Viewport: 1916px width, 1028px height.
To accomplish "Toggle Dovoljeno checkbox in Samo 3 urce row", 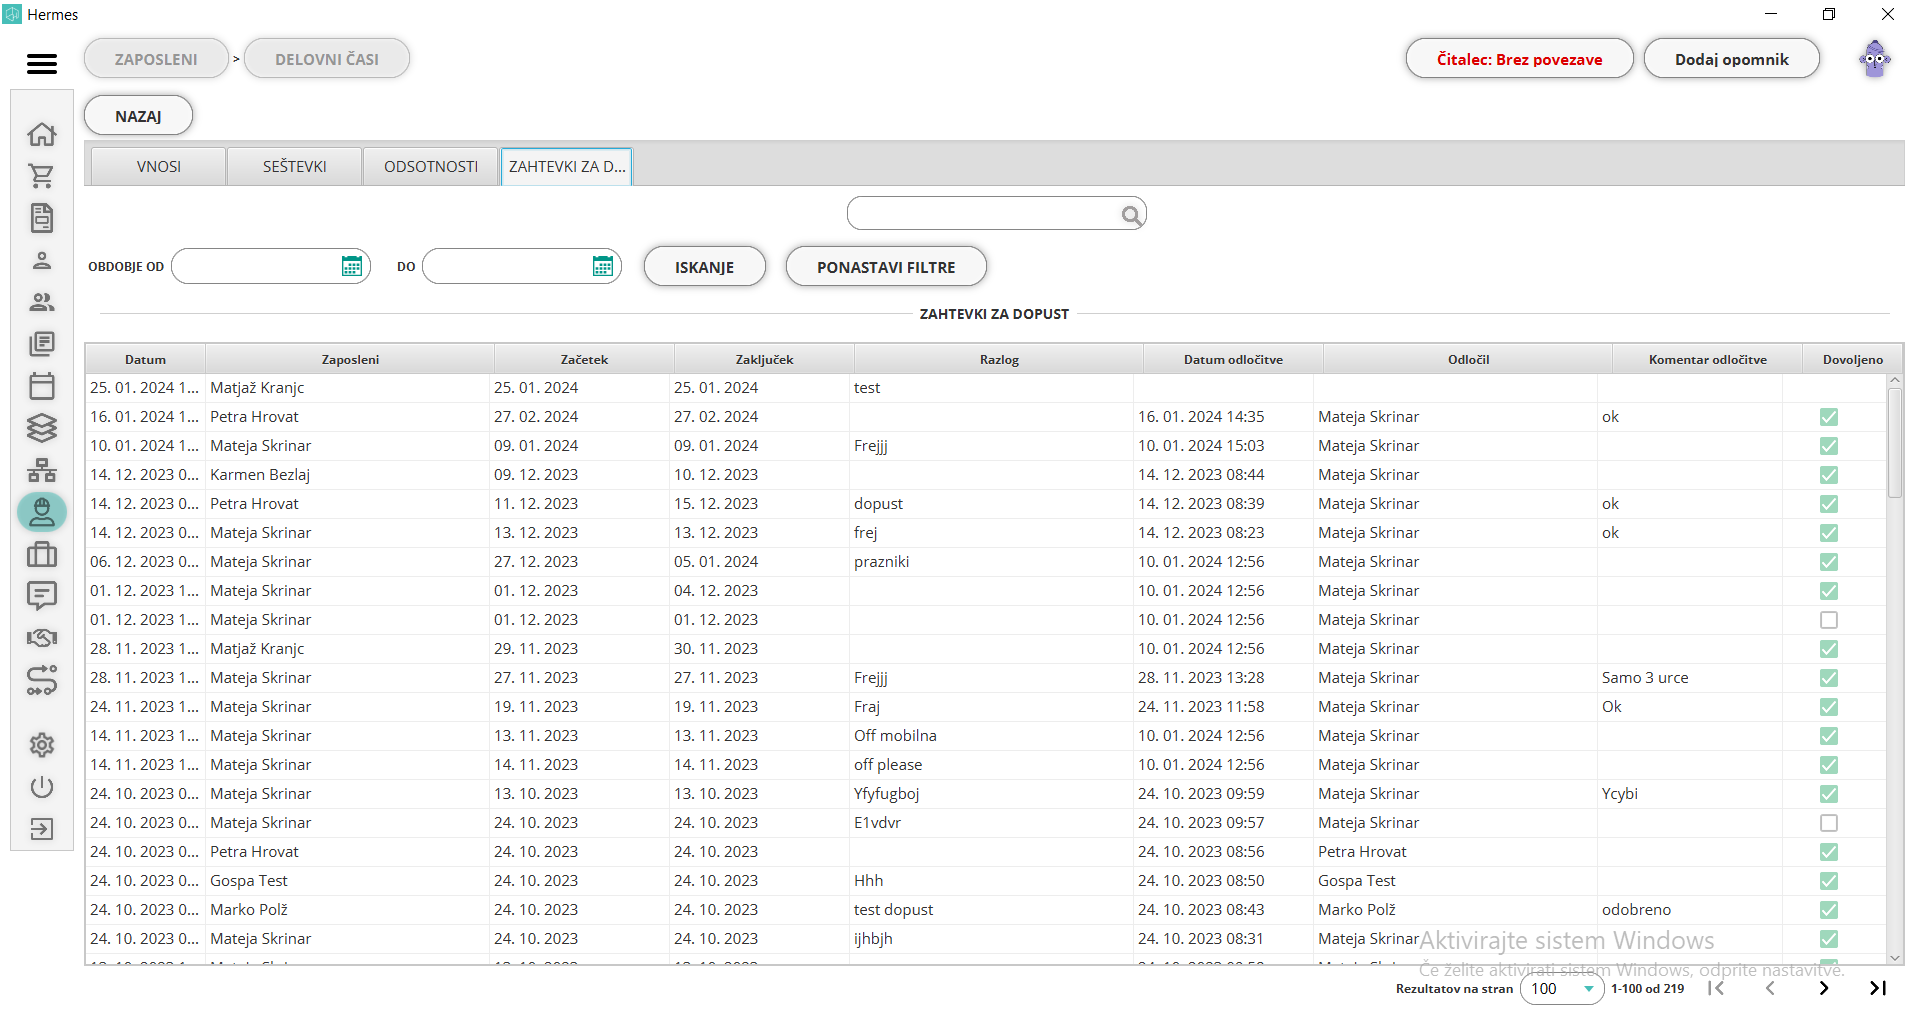I will pyautogui.click(x=1829, y=678).
